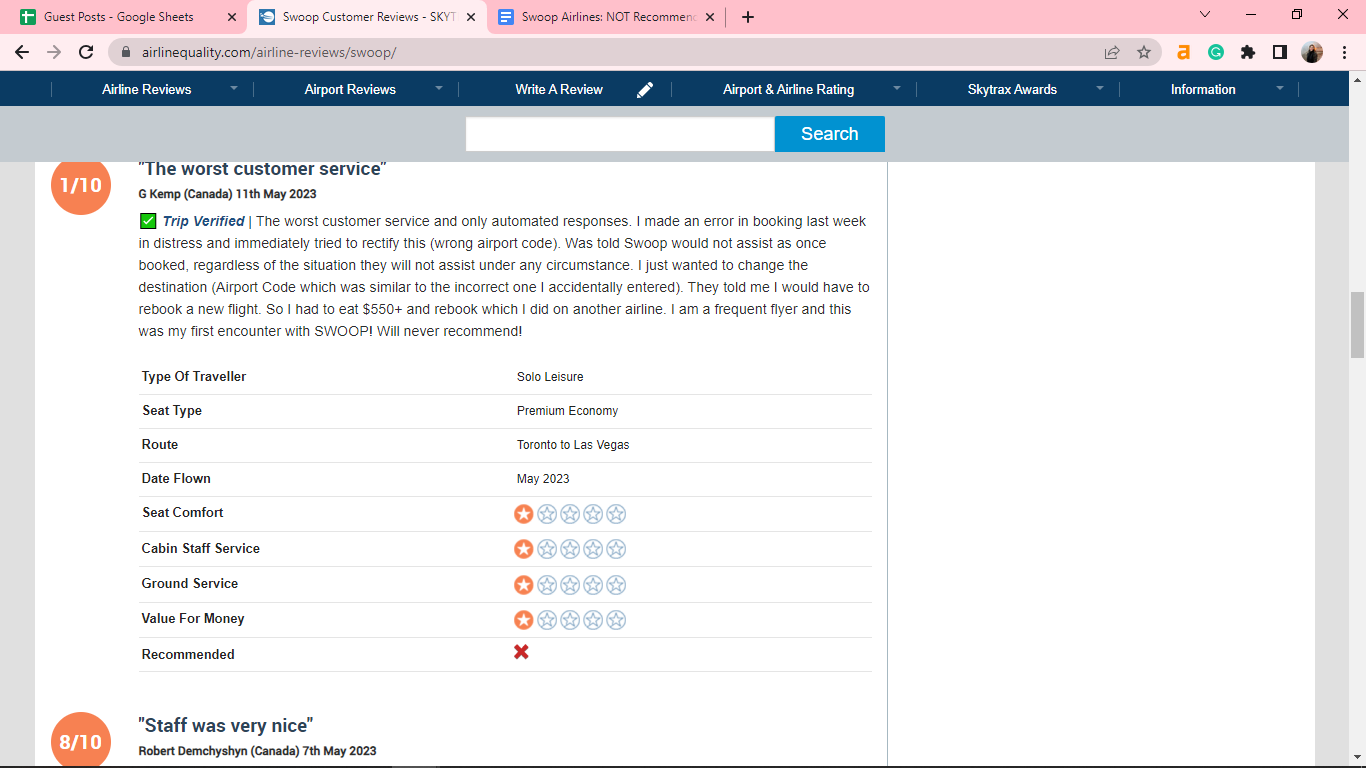Image resolution: width=1366 pixels, height=768 pixels.
Task: Click the Solo Leisure traveller value
Action: point(550,377)
